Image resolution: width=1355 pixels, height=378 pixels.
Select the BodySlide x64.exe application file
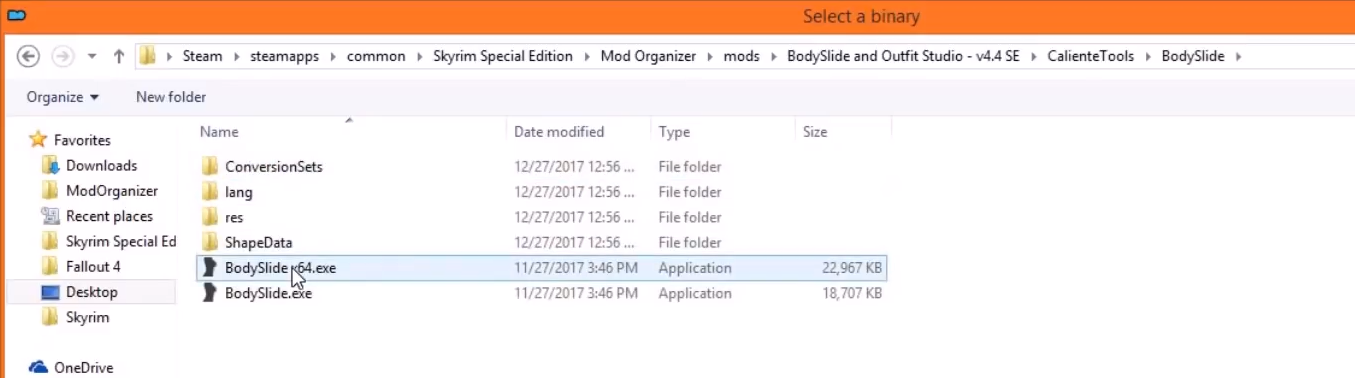point(541,268)
